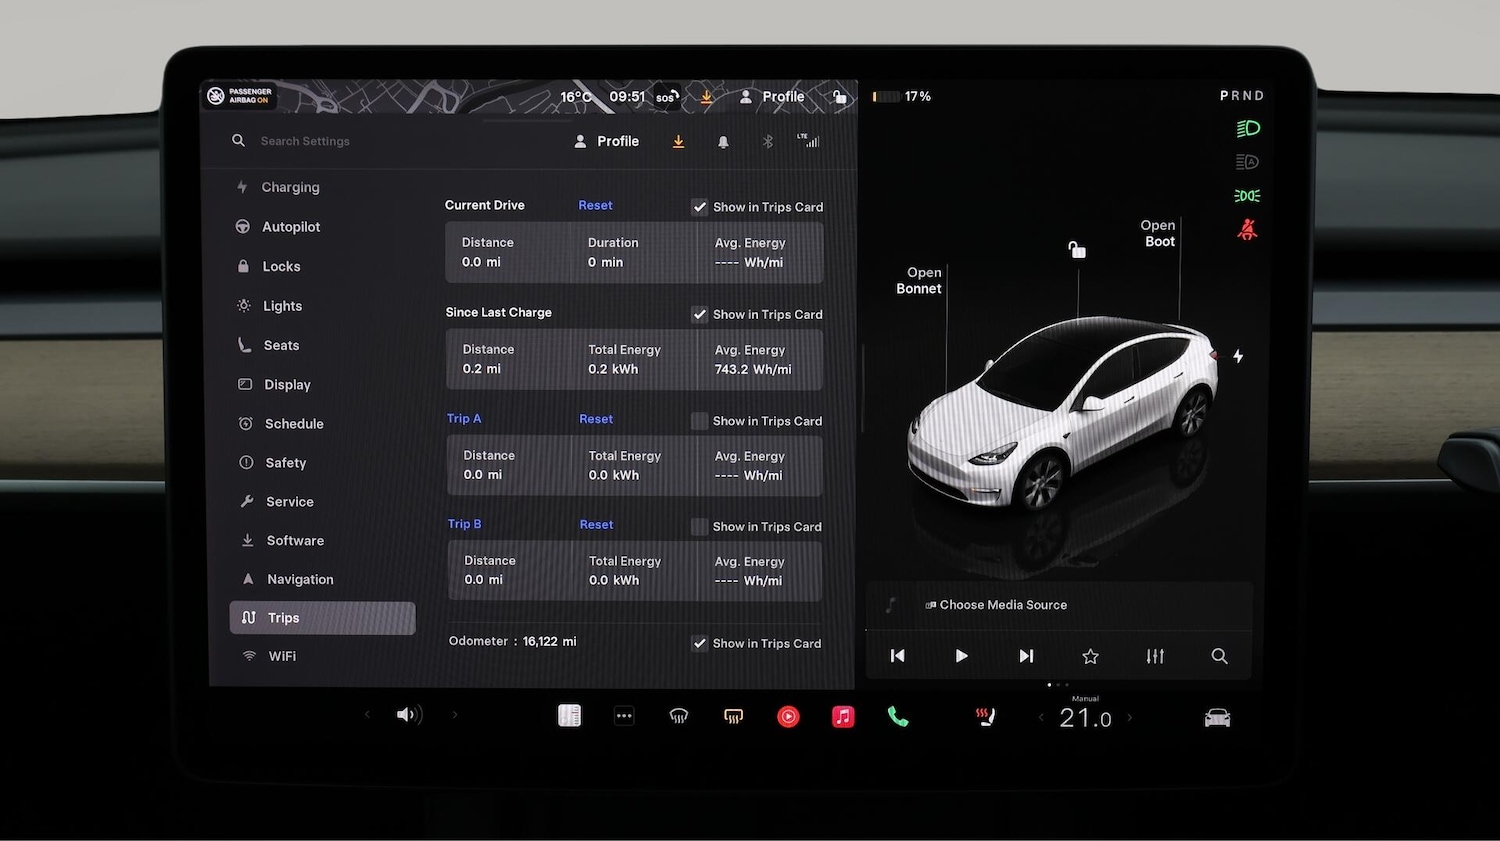Decrease cabin temperature with left arrow
Image resolution: width=1500 pixels, height=841 pixels.
(1041, 718)
